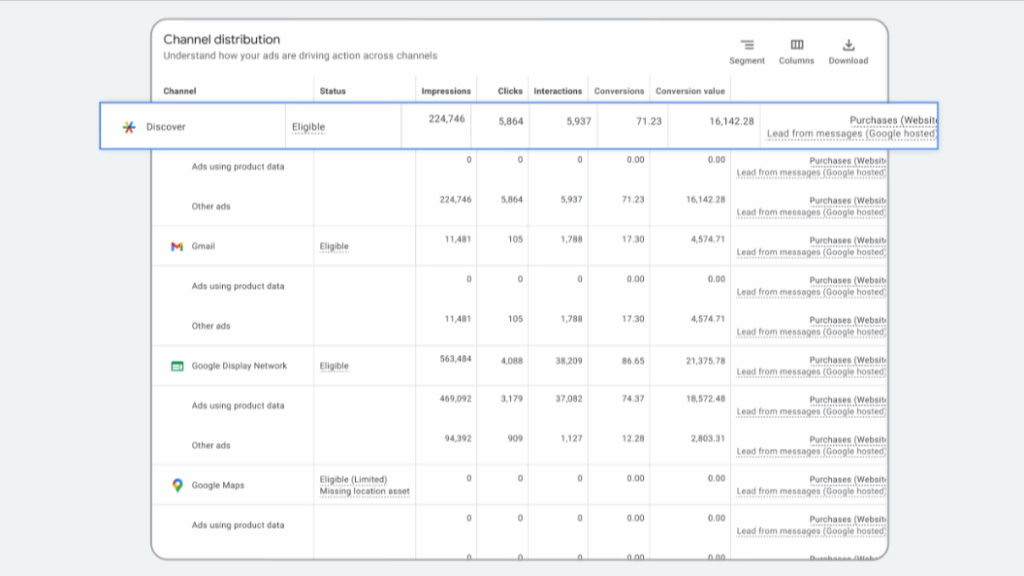The width and height of the screenshot is (1024, 576).
Task: Click Ads using product data under Gmail
Action: point(238,286)
